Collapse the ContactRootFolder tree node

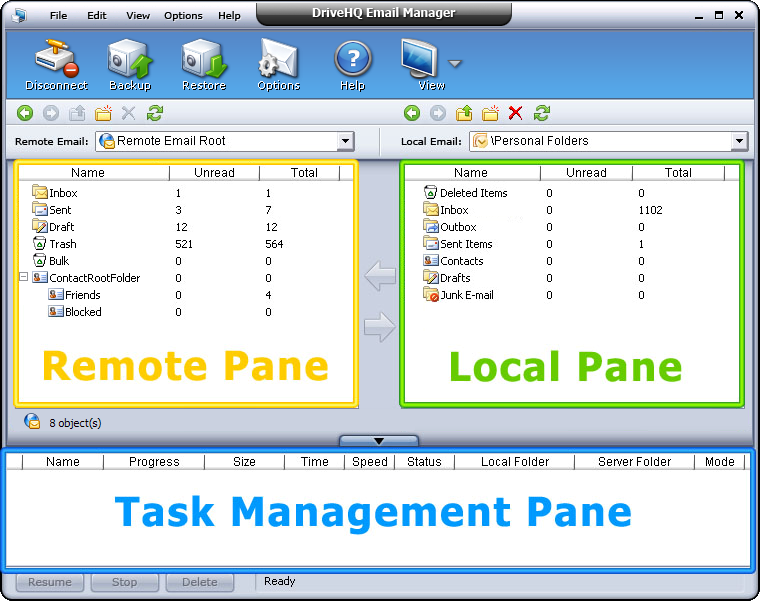pyautogui.click(x=23, y=278)
